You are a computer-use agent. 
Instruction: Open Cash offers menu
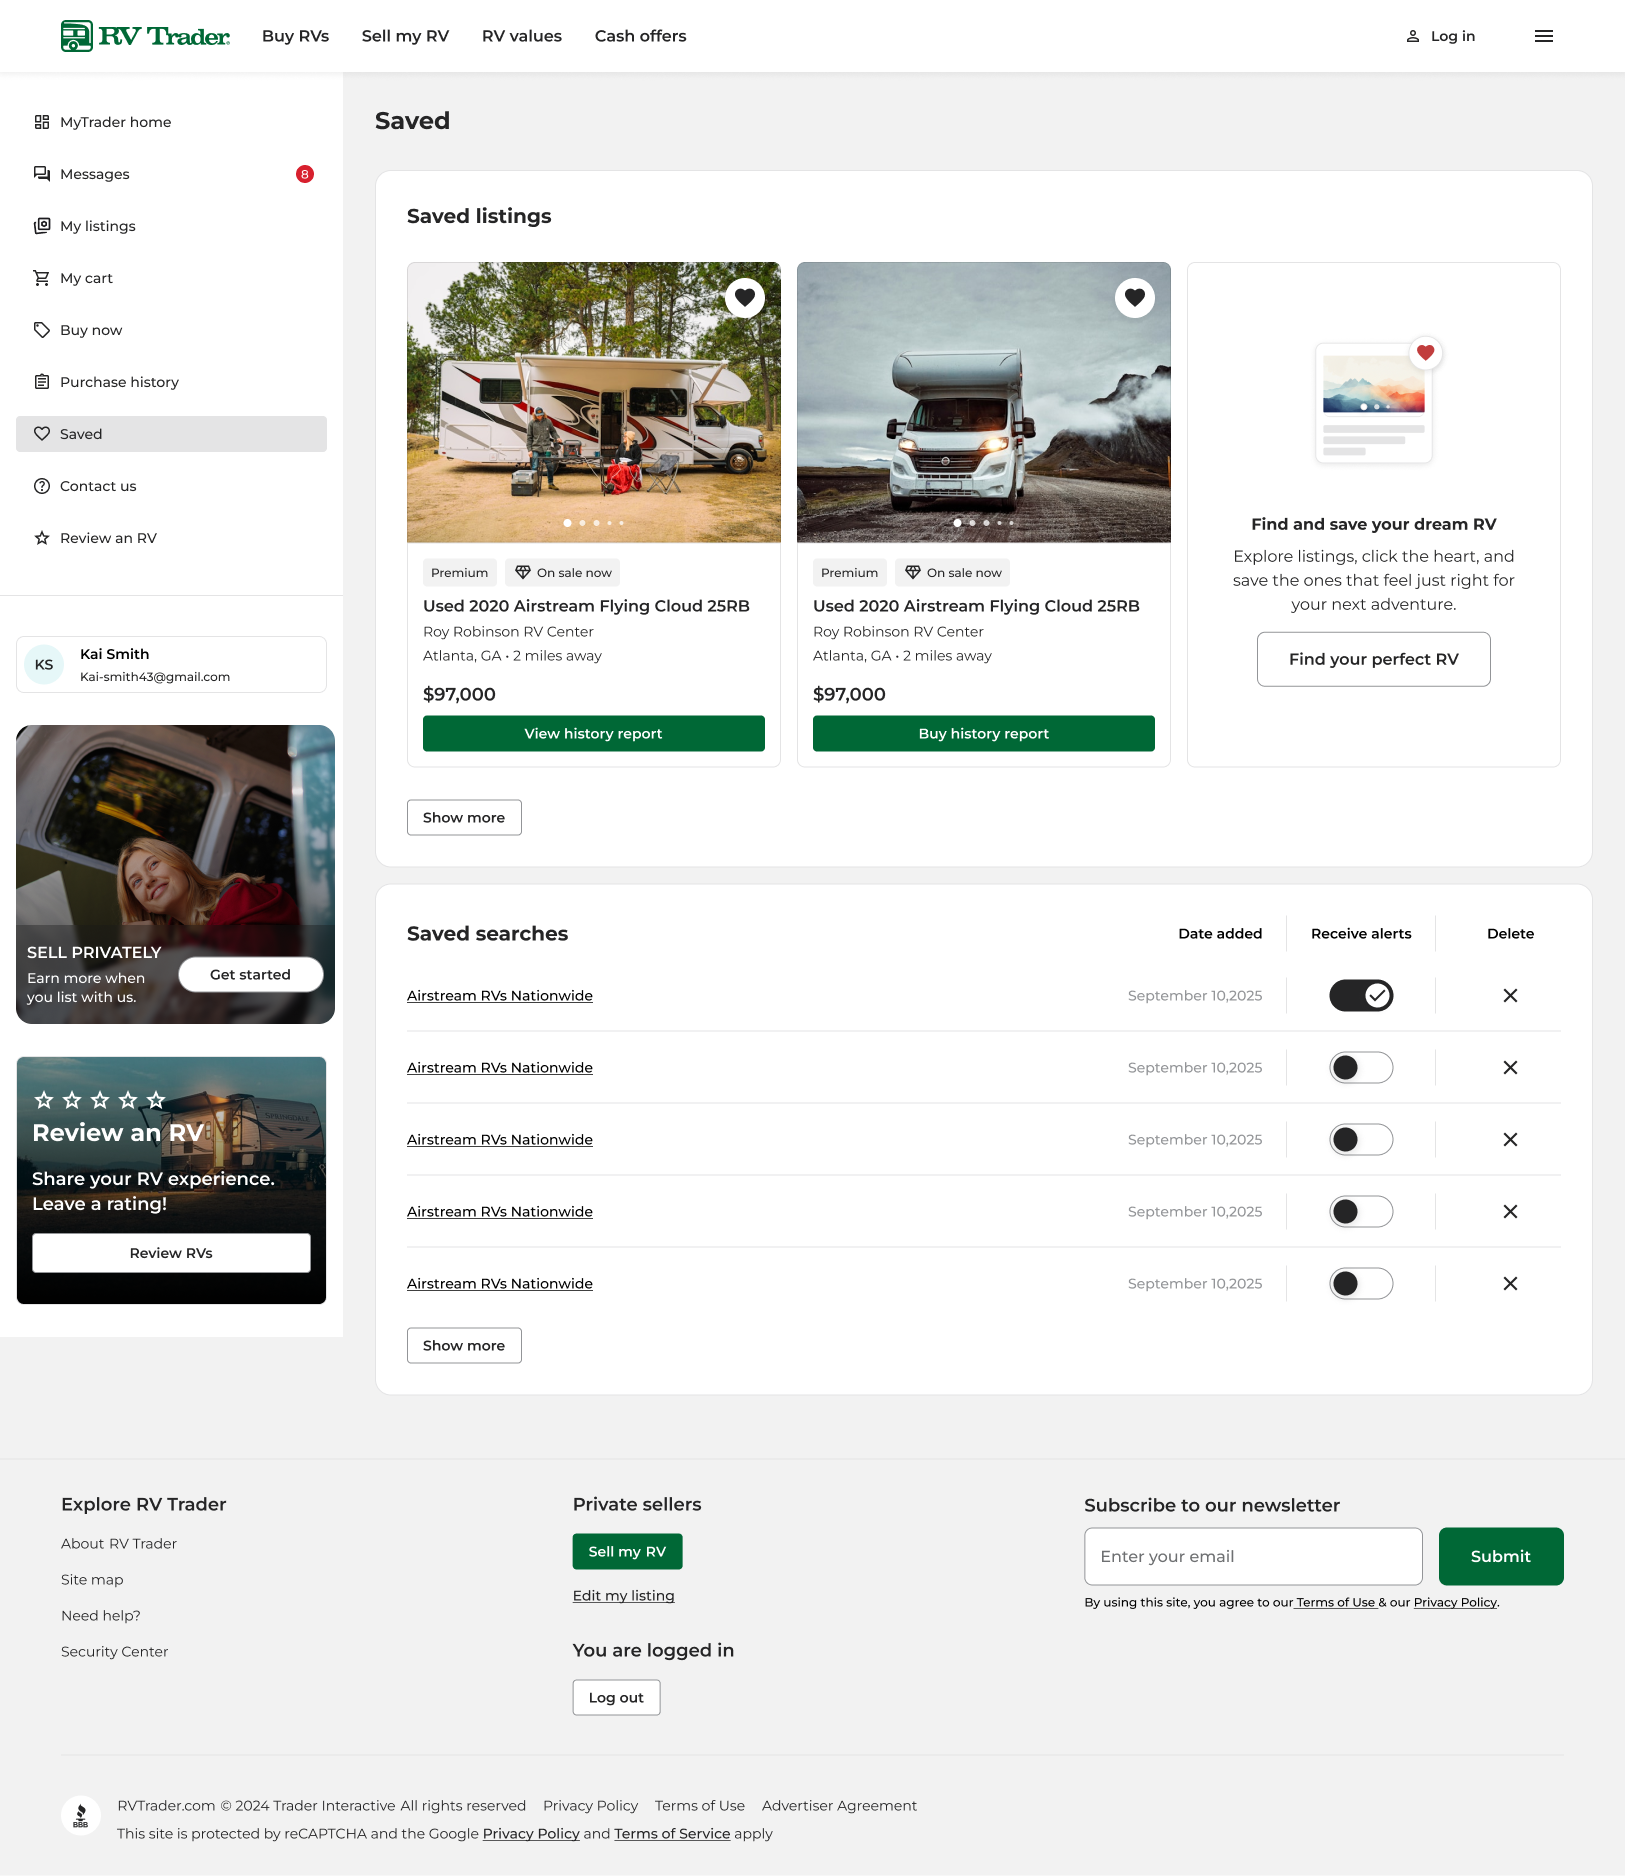641,36
